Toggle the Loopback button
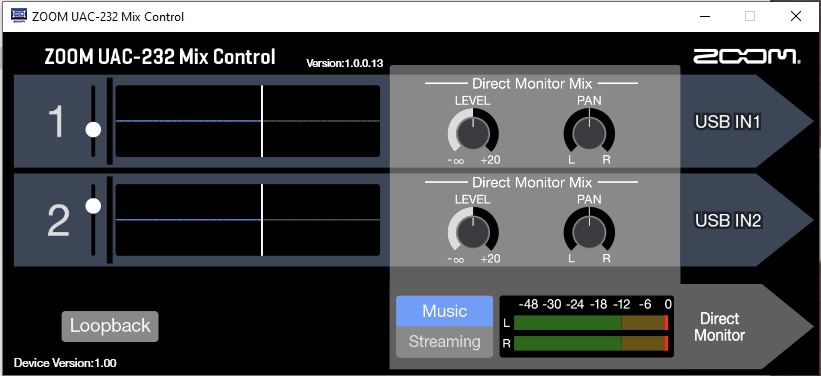821x376 pixels. (x=110, y=326)
